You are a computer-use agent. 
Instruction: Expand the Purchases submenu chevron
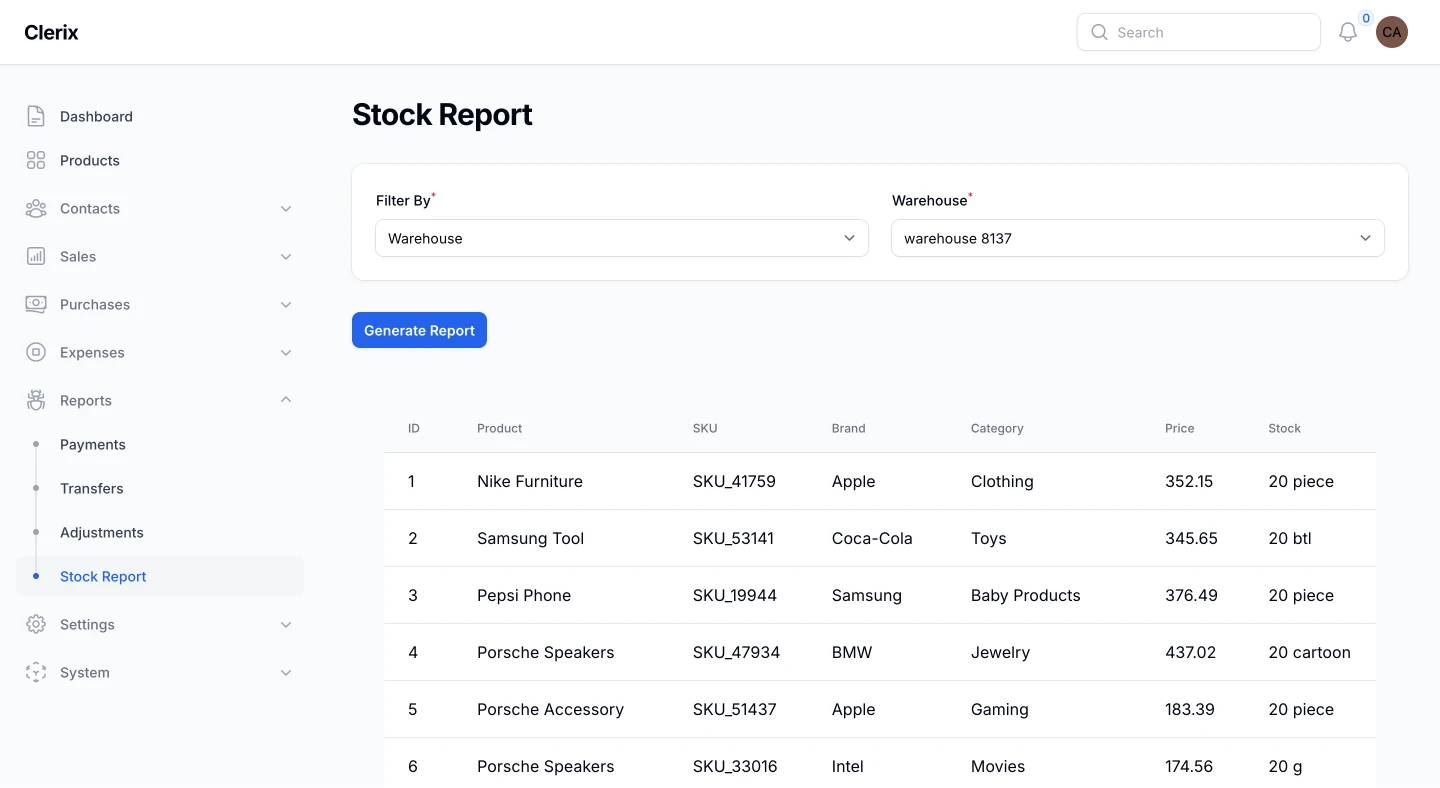click(x=286, y=304)
